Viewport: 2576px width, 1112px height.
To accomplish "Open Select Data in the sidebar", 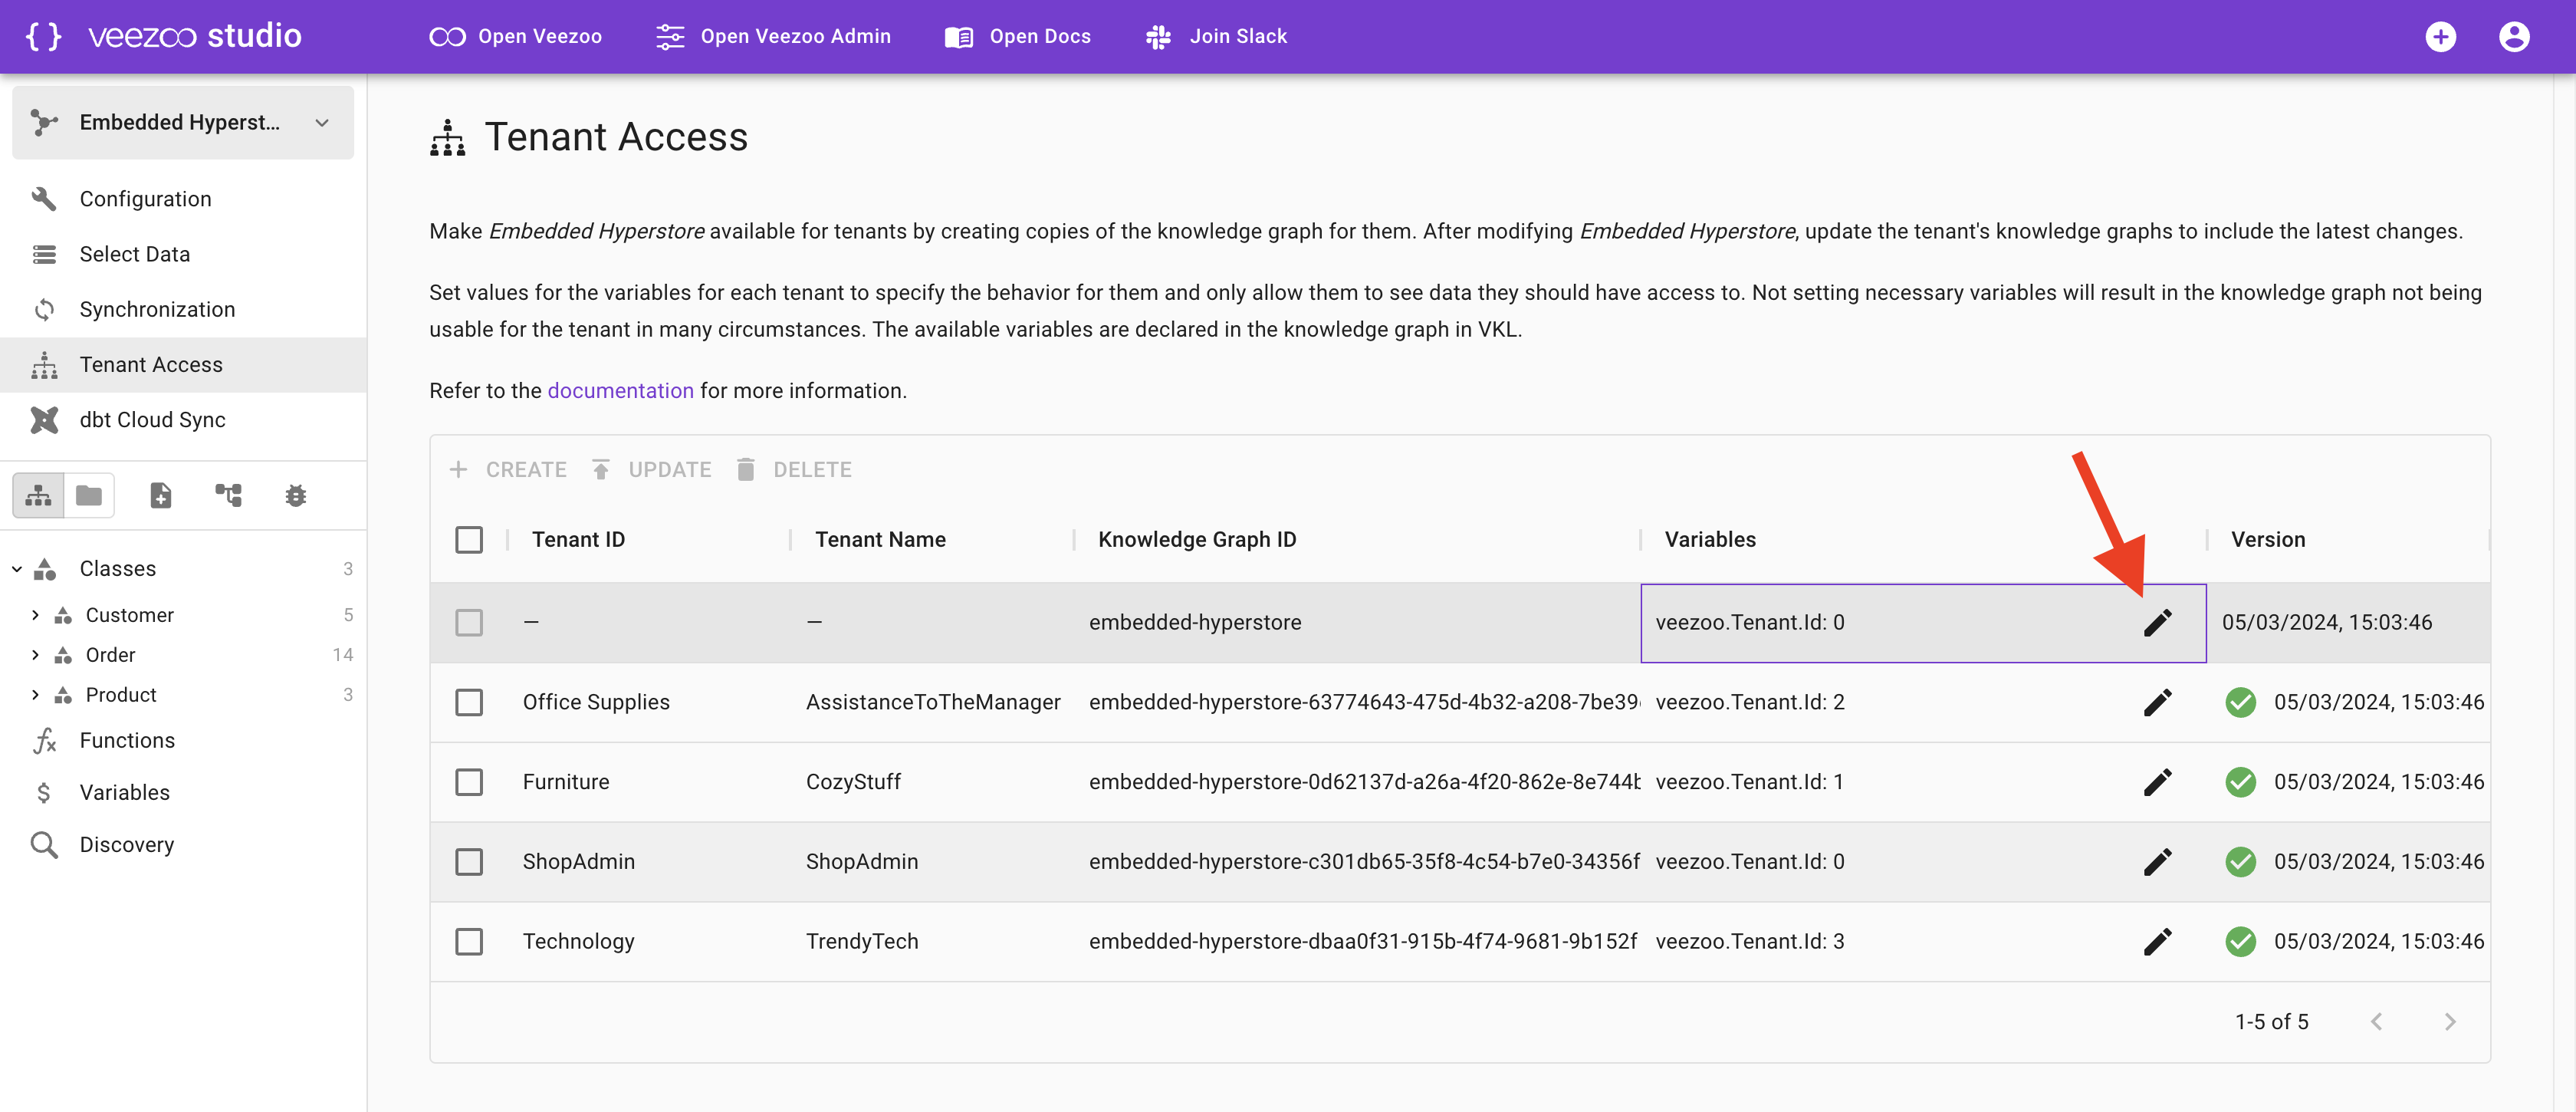I will pos(183,254).
